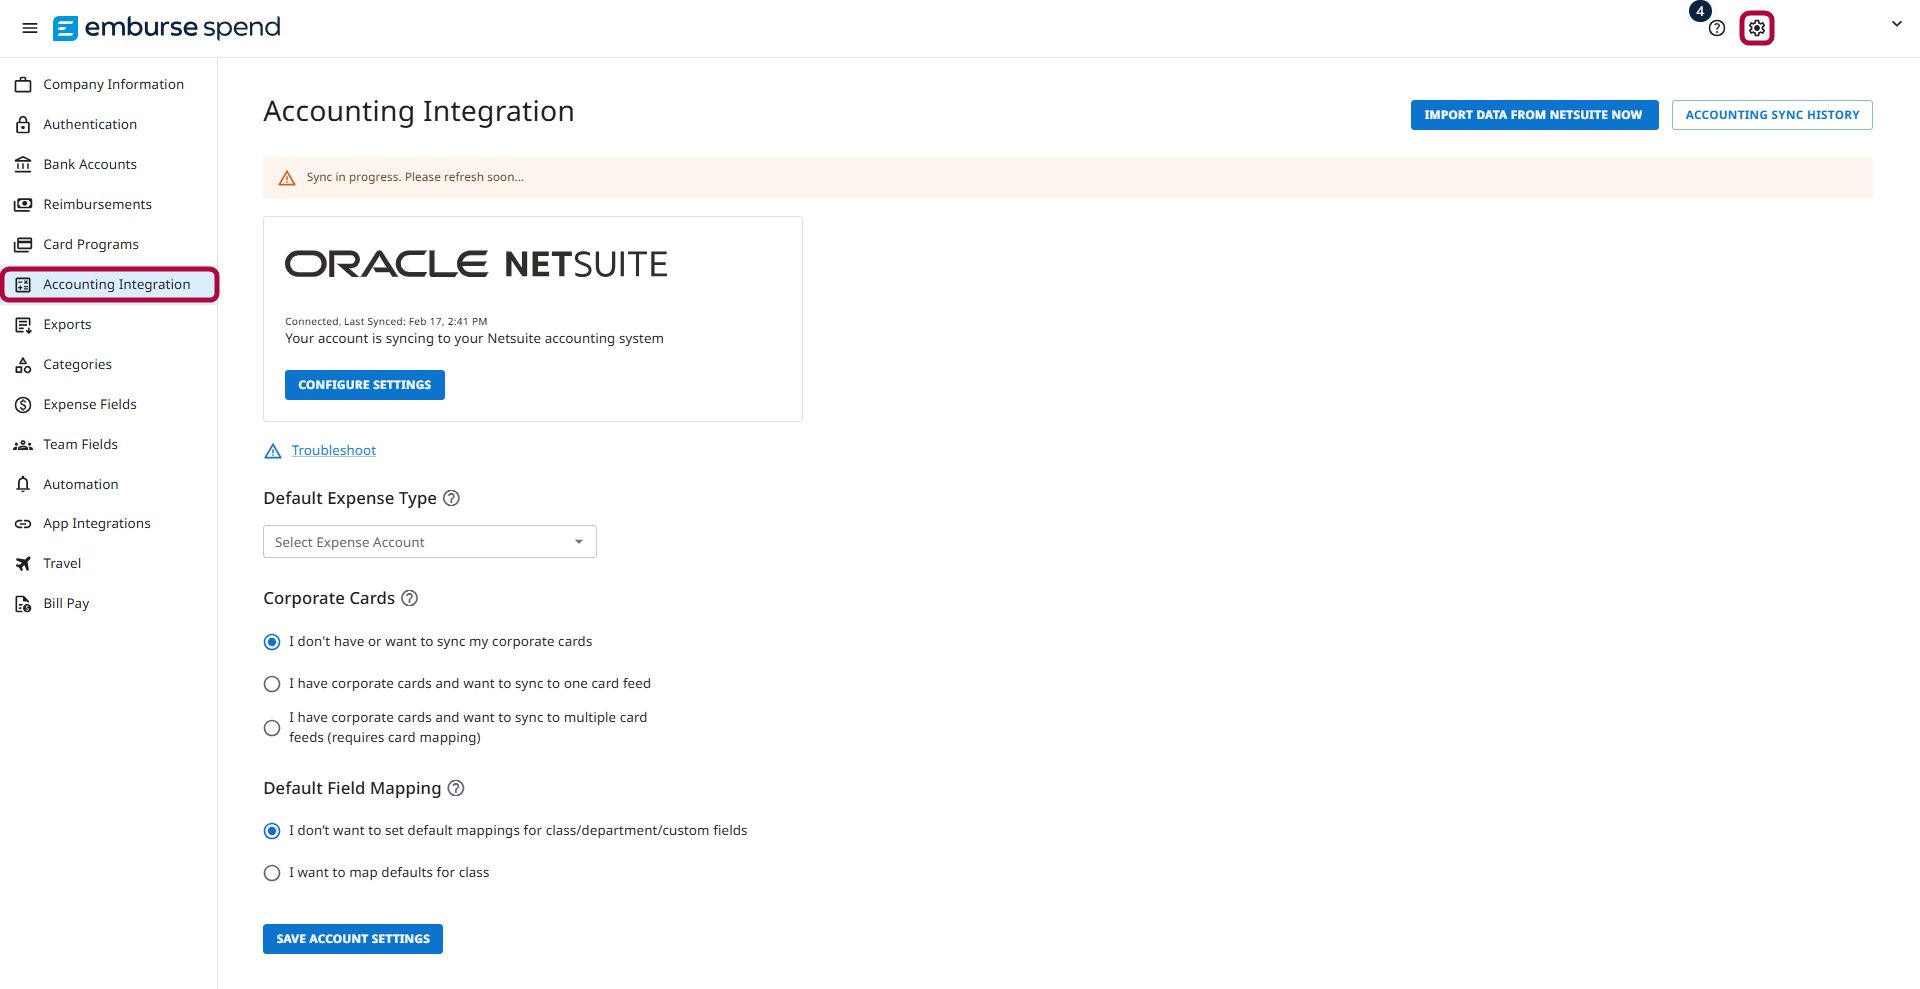This screenshot has width=1920, height=989.
Task: Open App Integrations from the sidebar
Action: click(23, 523)
